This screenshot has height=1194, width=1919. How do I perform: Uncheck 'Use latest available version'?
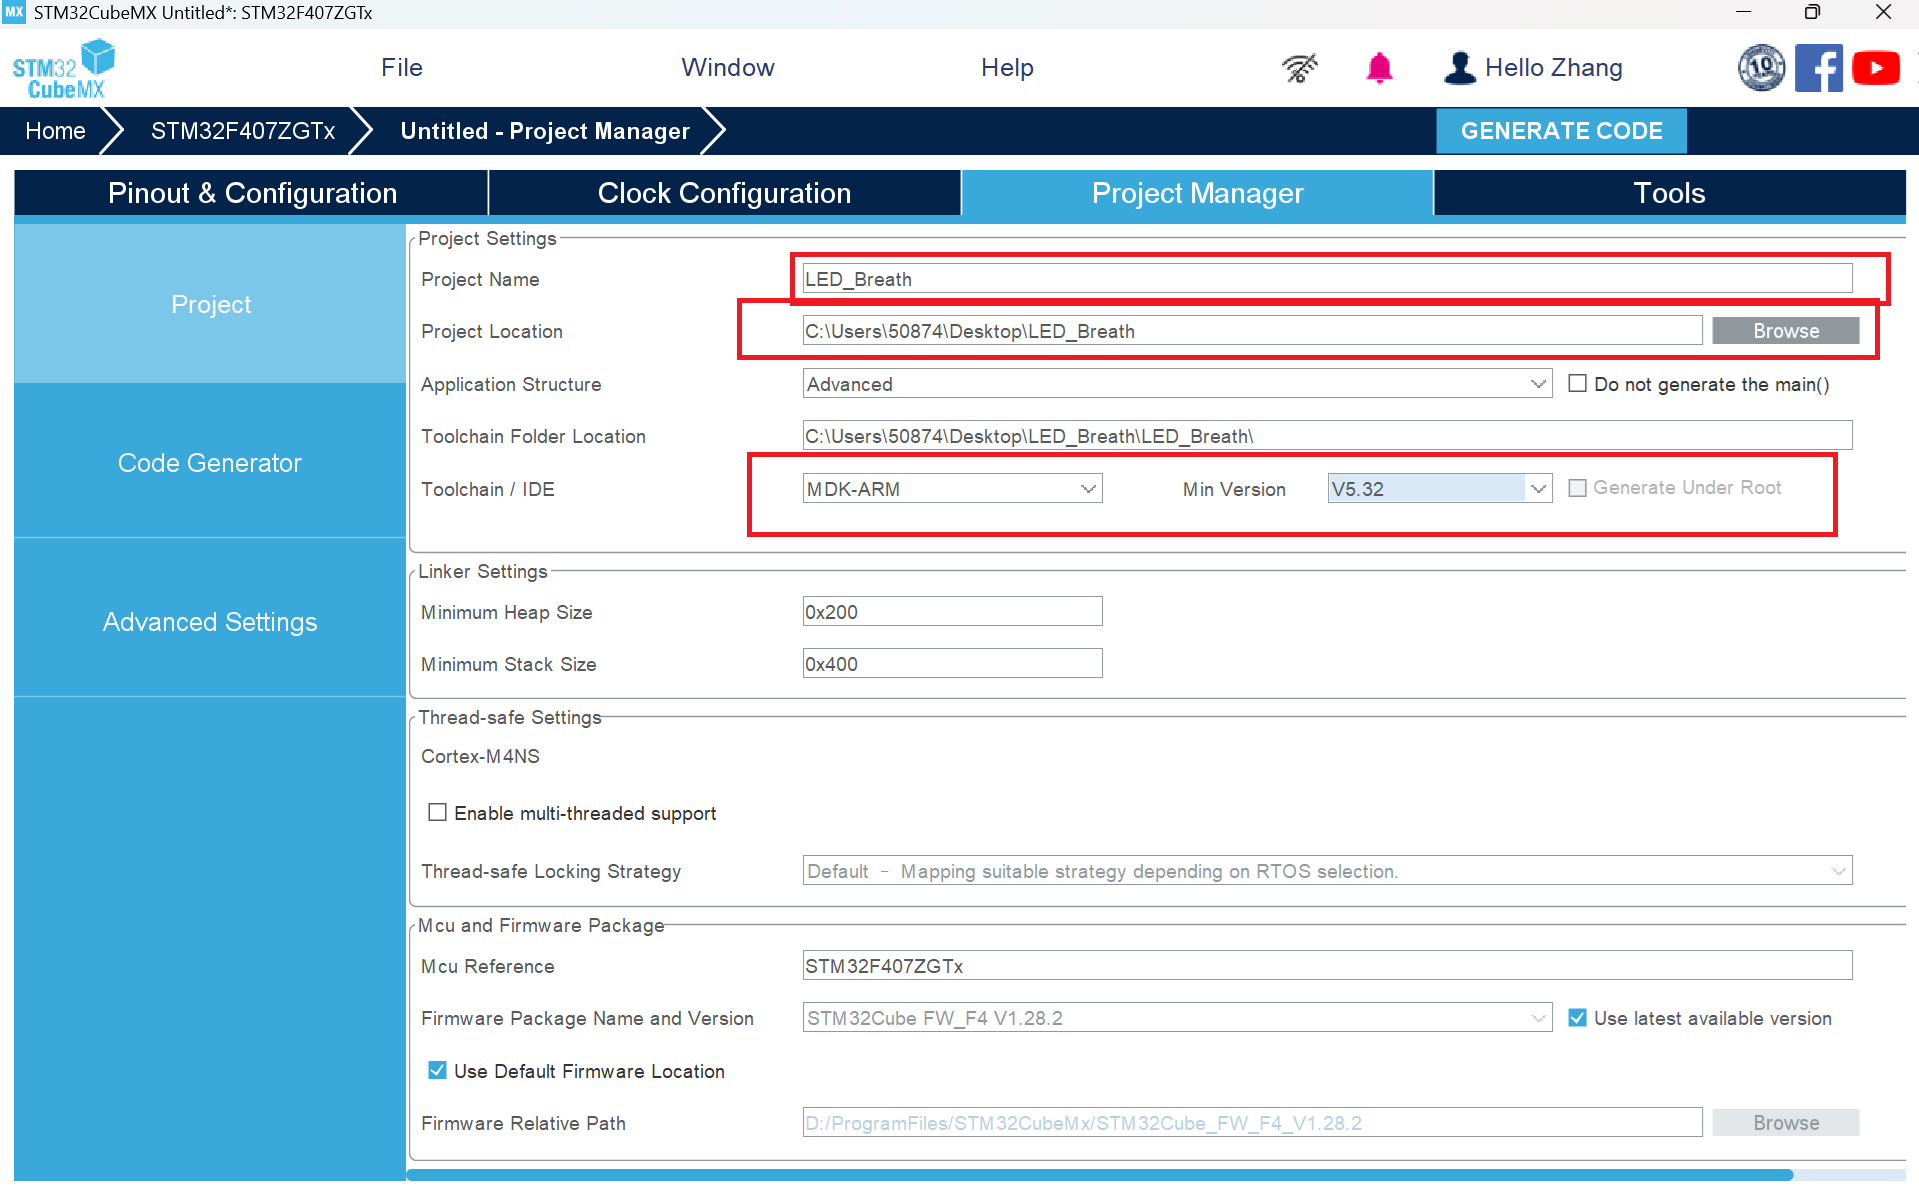pos(1577,1018)
